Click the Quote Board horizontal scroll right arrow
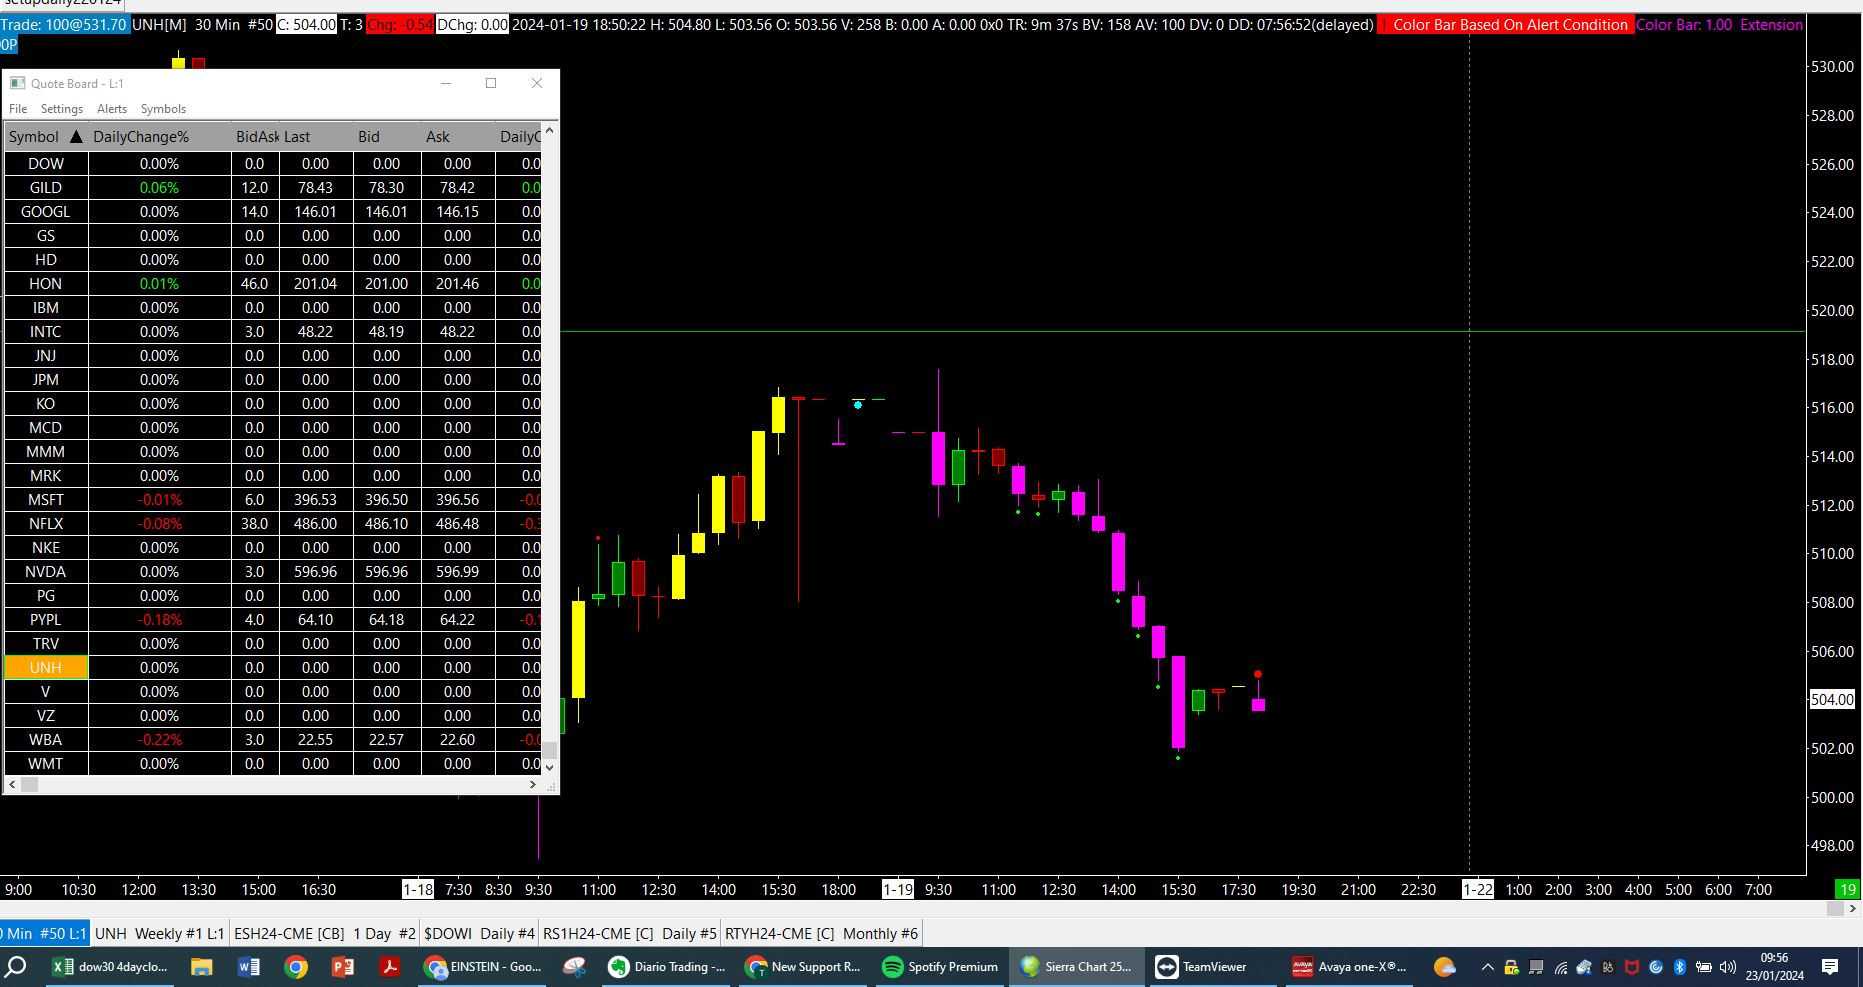 (x=532, y=785)
